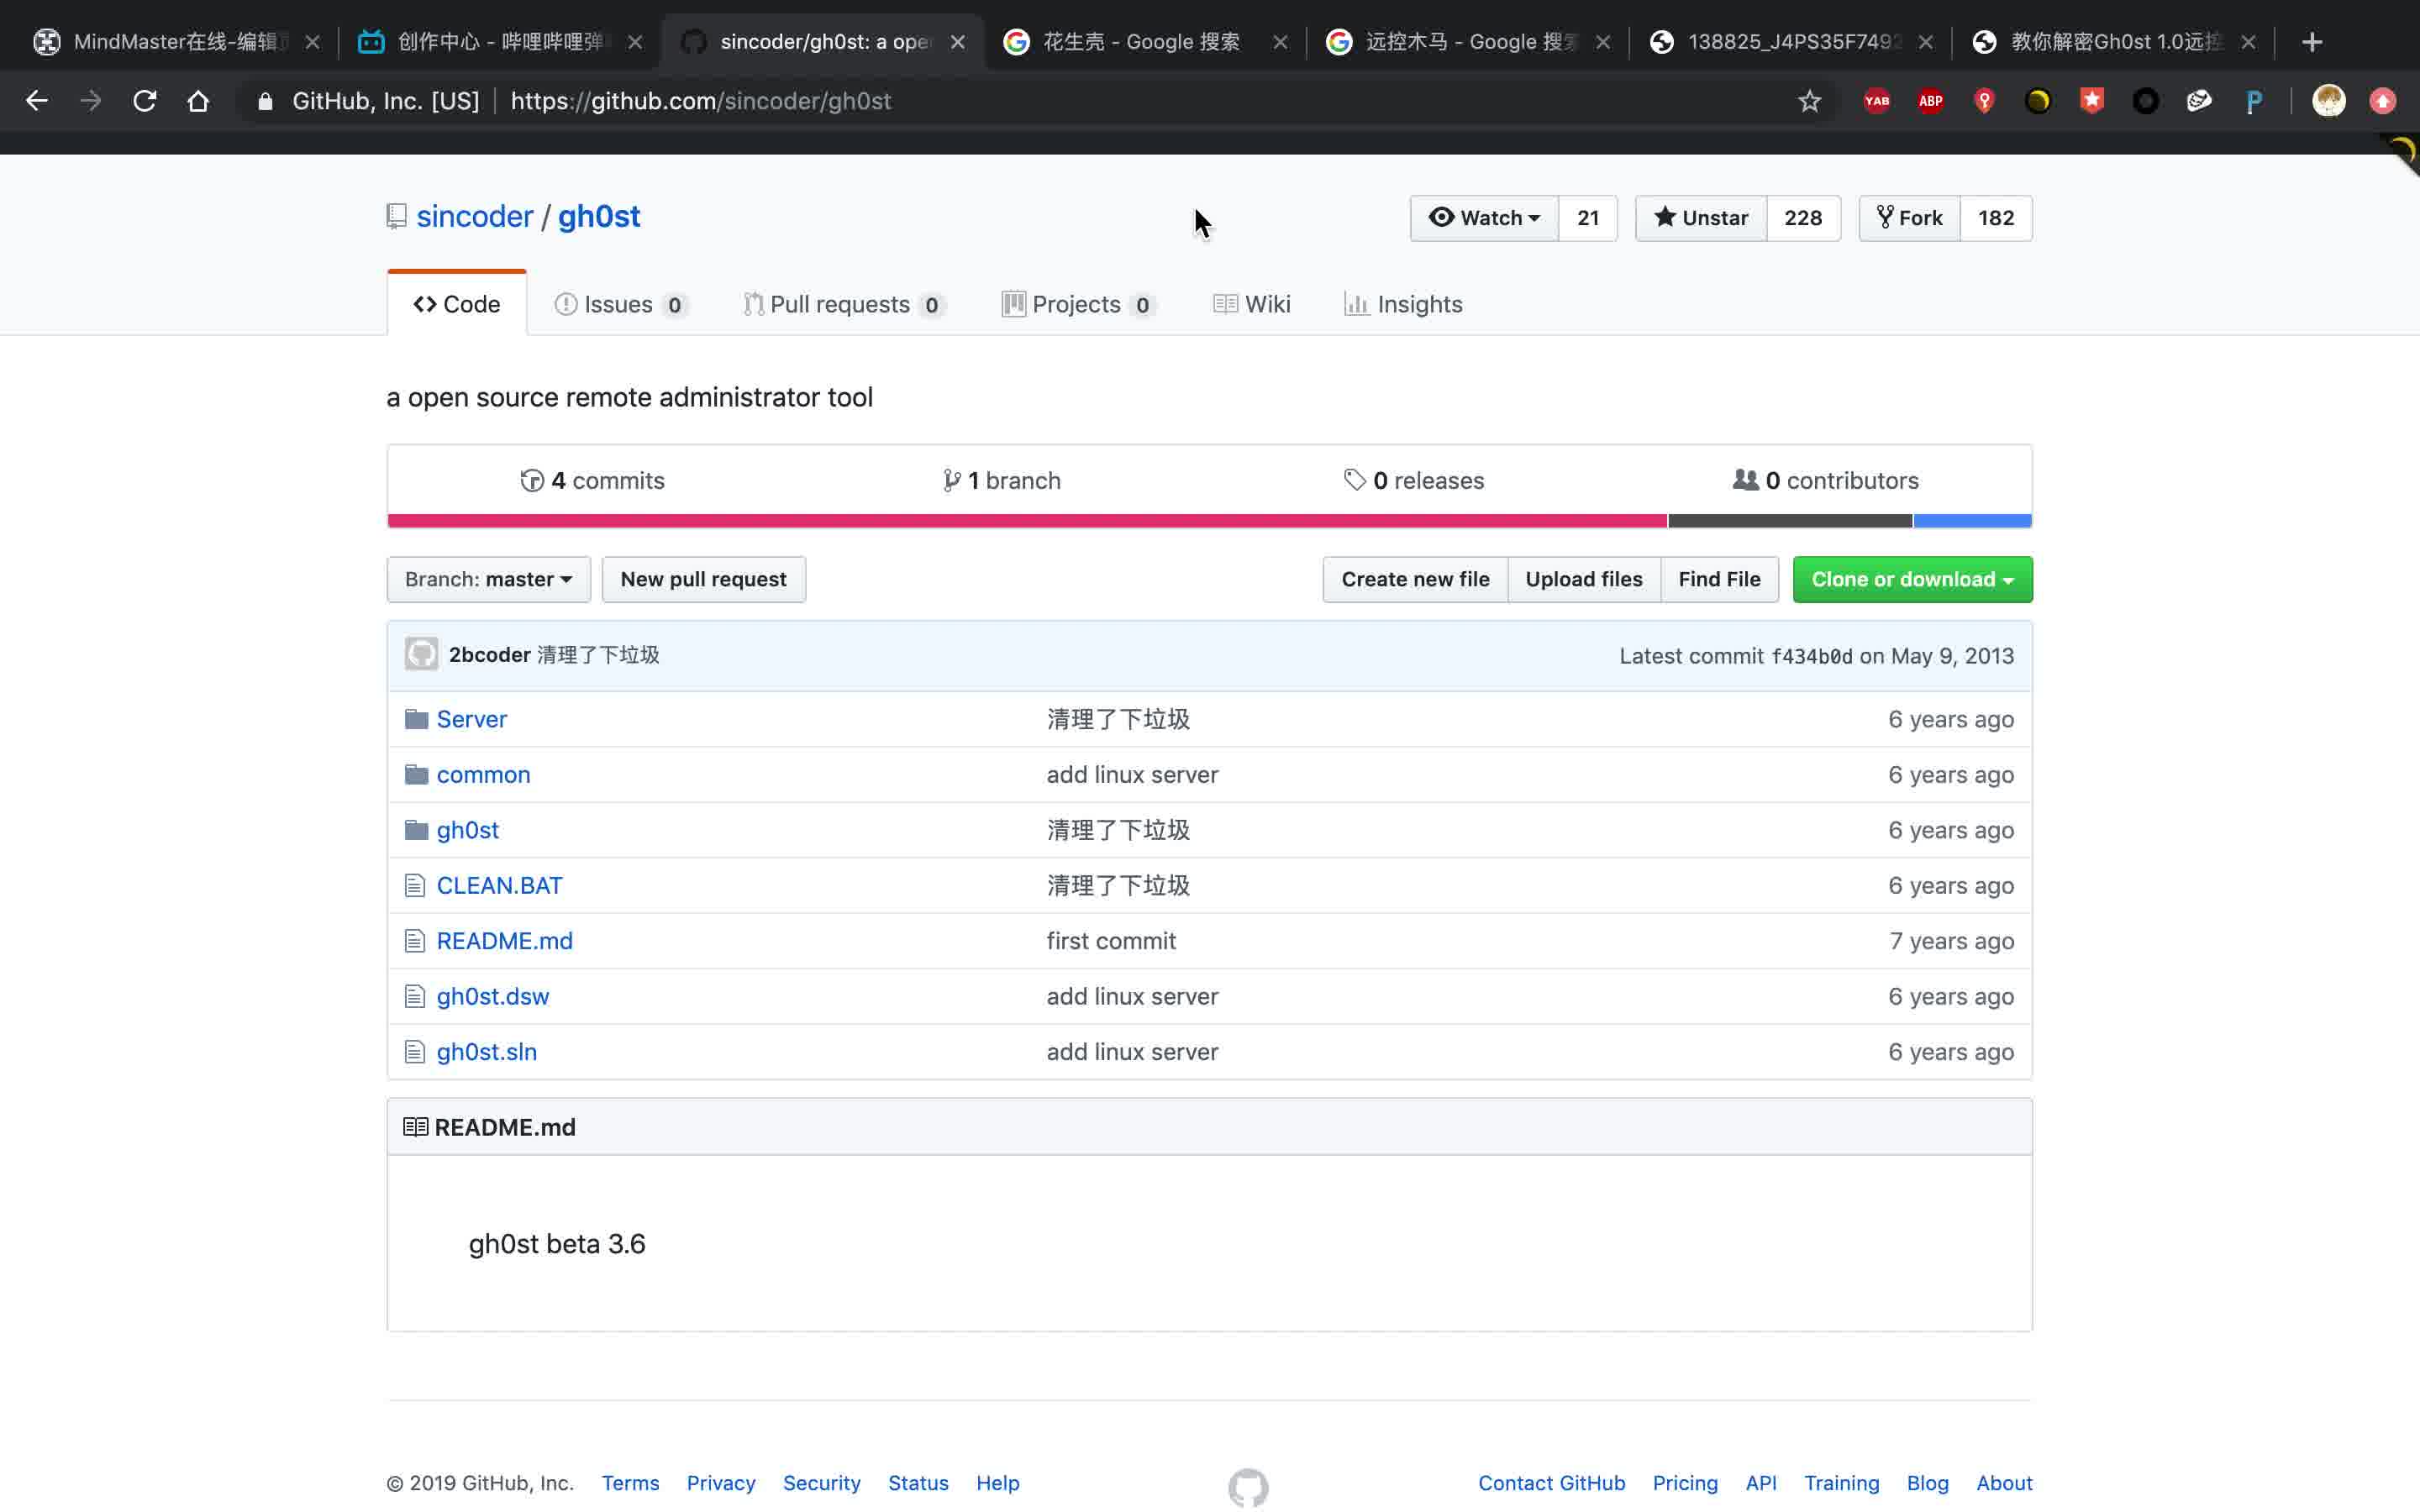Screen dimensions: 2420x1512
Task: Open the latest commit f434b0d link
Action: (1812, 657)
